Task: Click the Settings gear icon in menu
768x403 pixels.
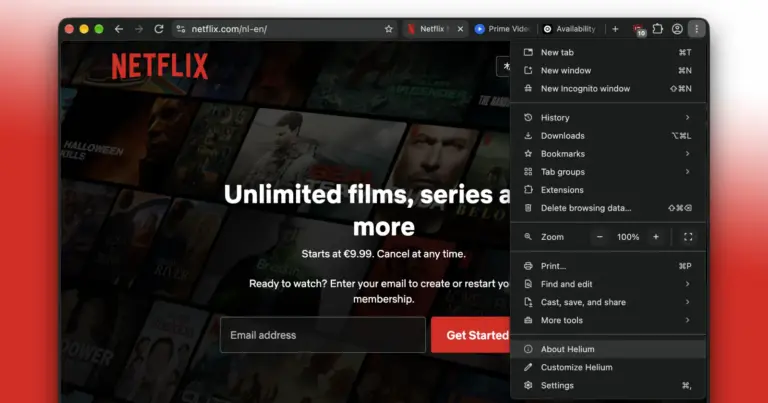Action: (x=528, y=385)
